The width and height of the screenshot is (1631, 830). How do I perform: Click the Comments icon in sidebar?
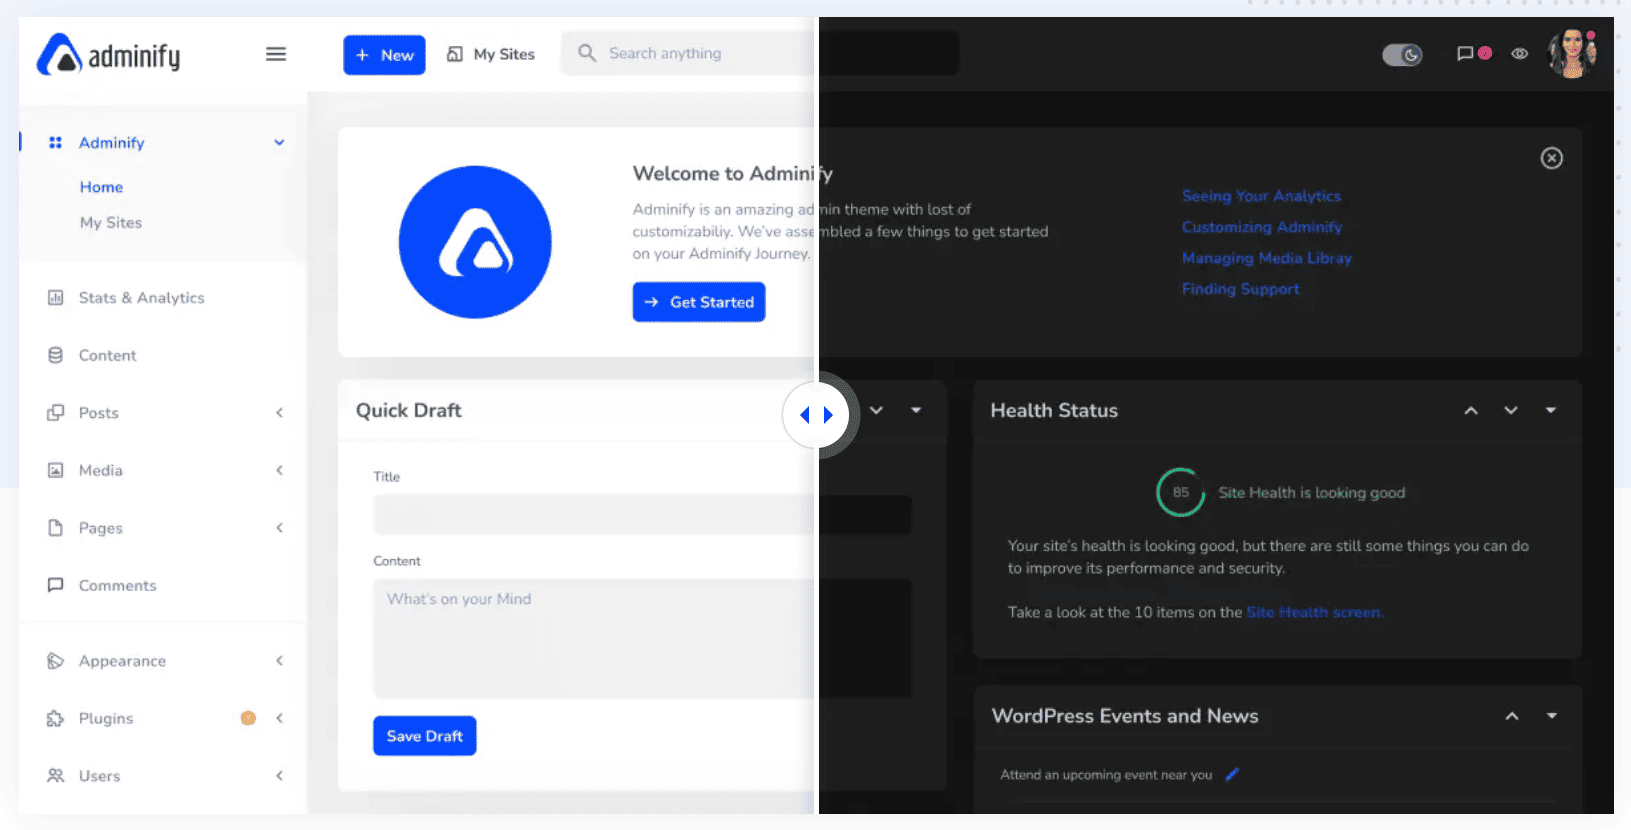pyautogui.click(x=56, y=585)
